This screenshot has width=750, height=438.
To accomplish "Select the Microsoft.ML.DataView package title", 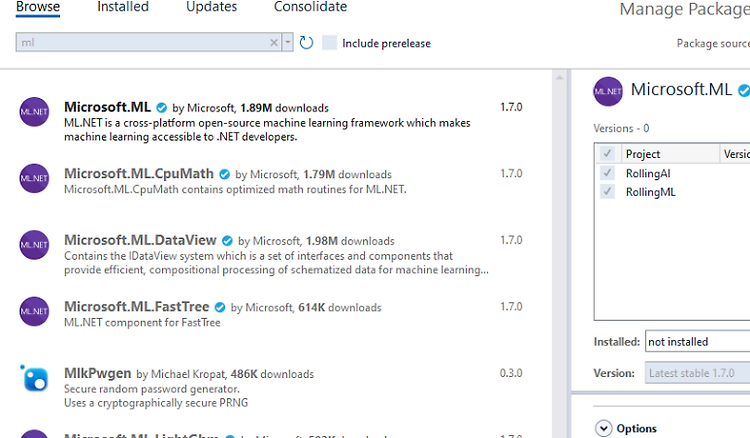I will tap(140, 240).
